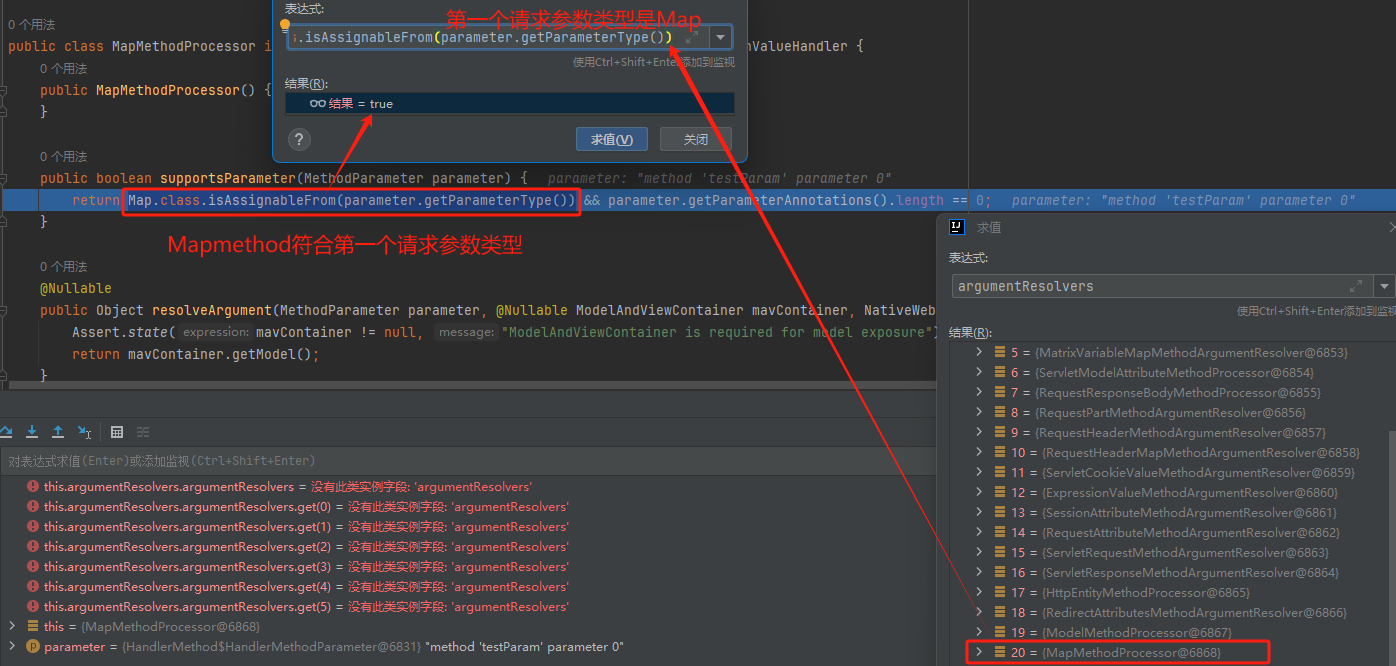Click error icon of argumentResolvers.get(5) watch
The image size is (1396, 666).
[x=33, y=607]
